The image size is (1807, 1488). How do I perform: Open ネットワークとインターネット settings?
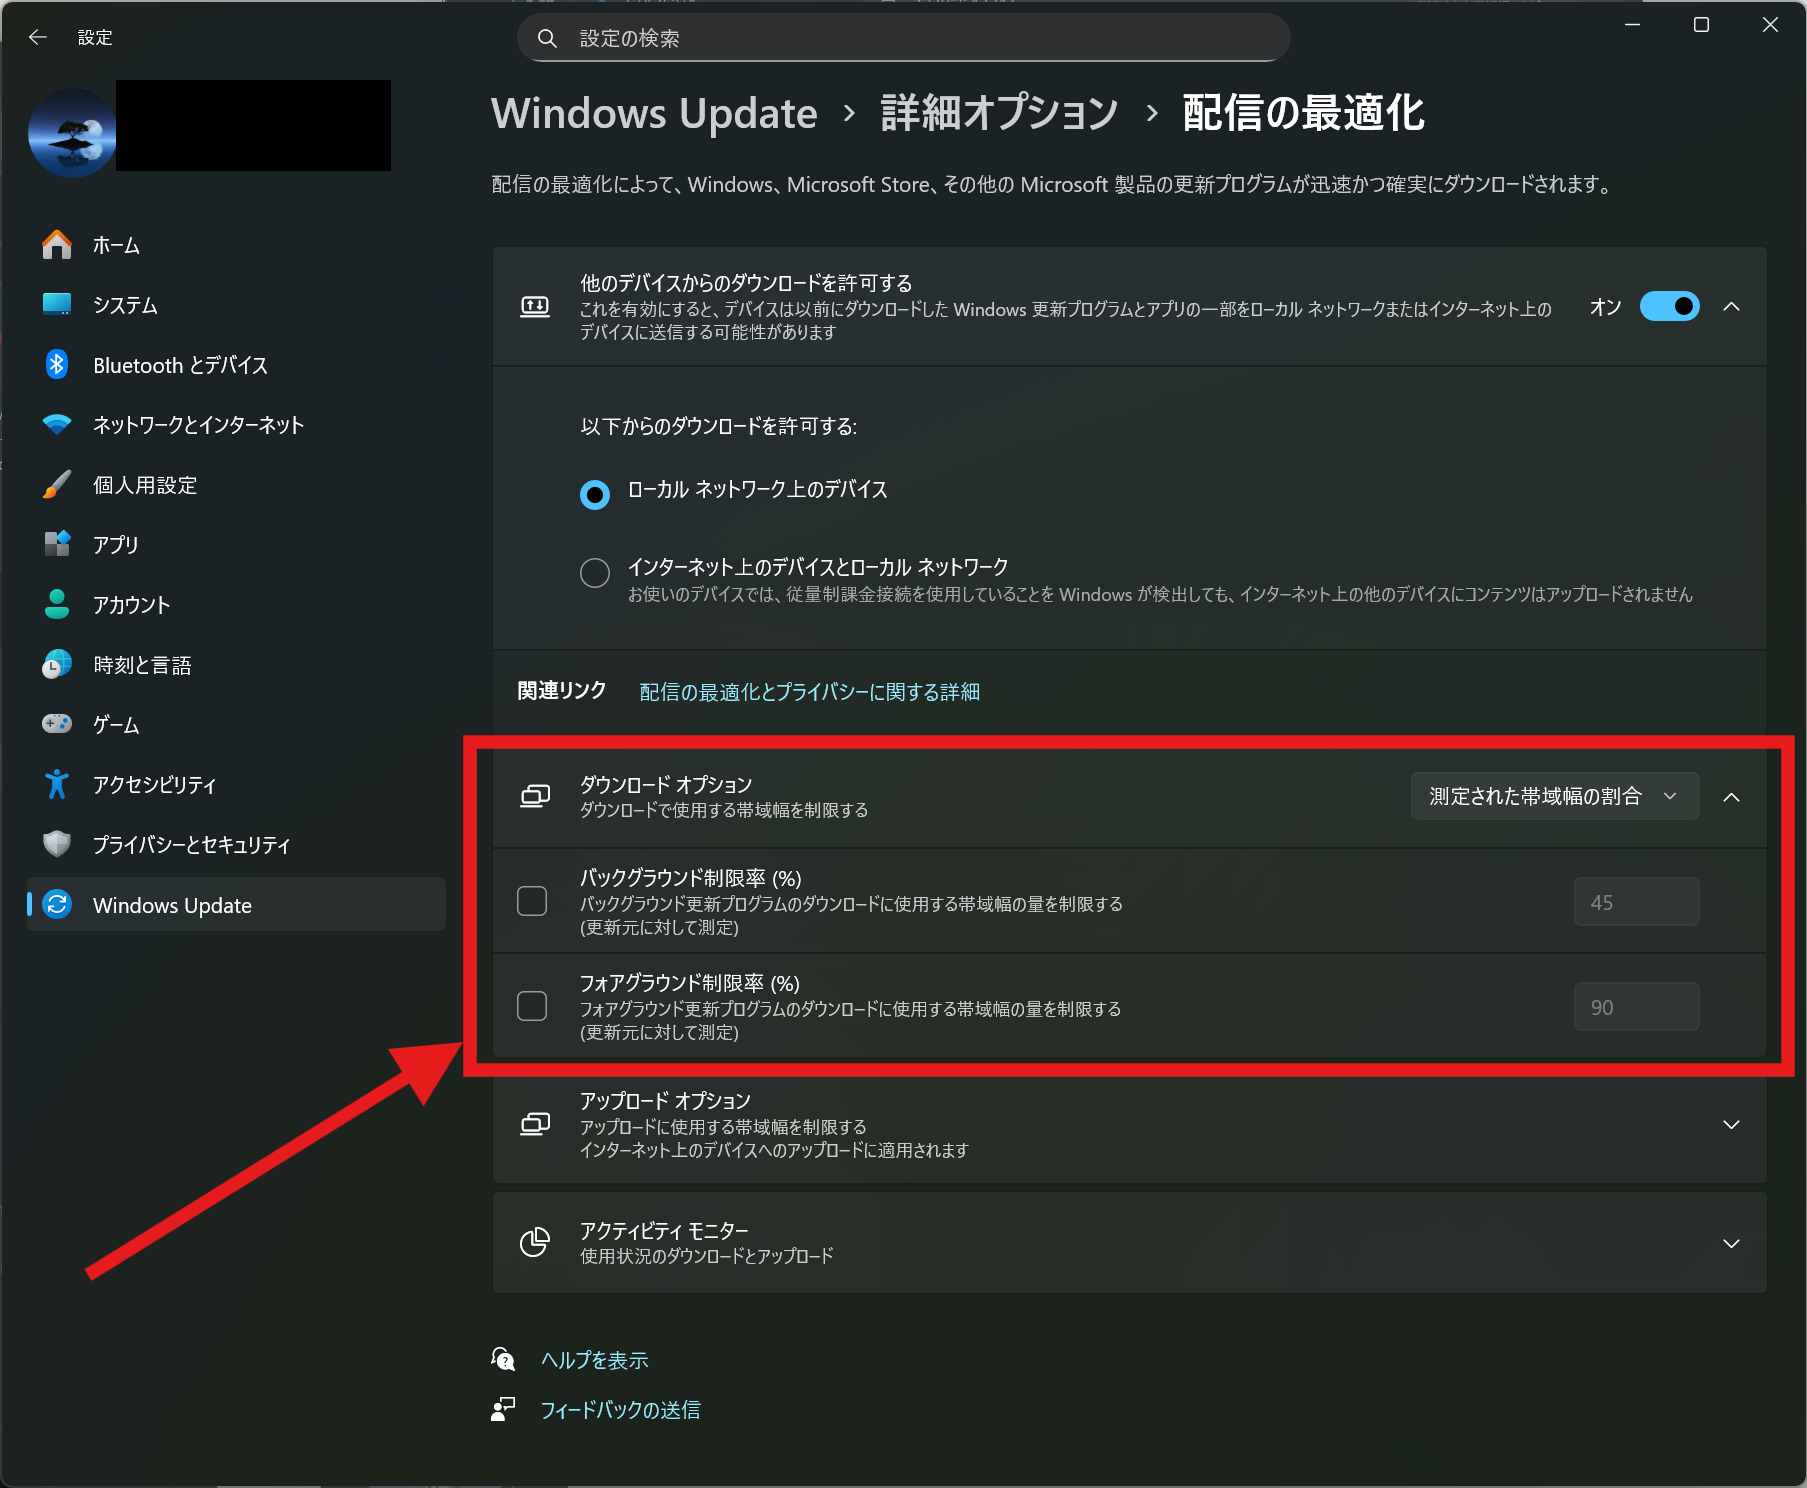coord(236,425)
